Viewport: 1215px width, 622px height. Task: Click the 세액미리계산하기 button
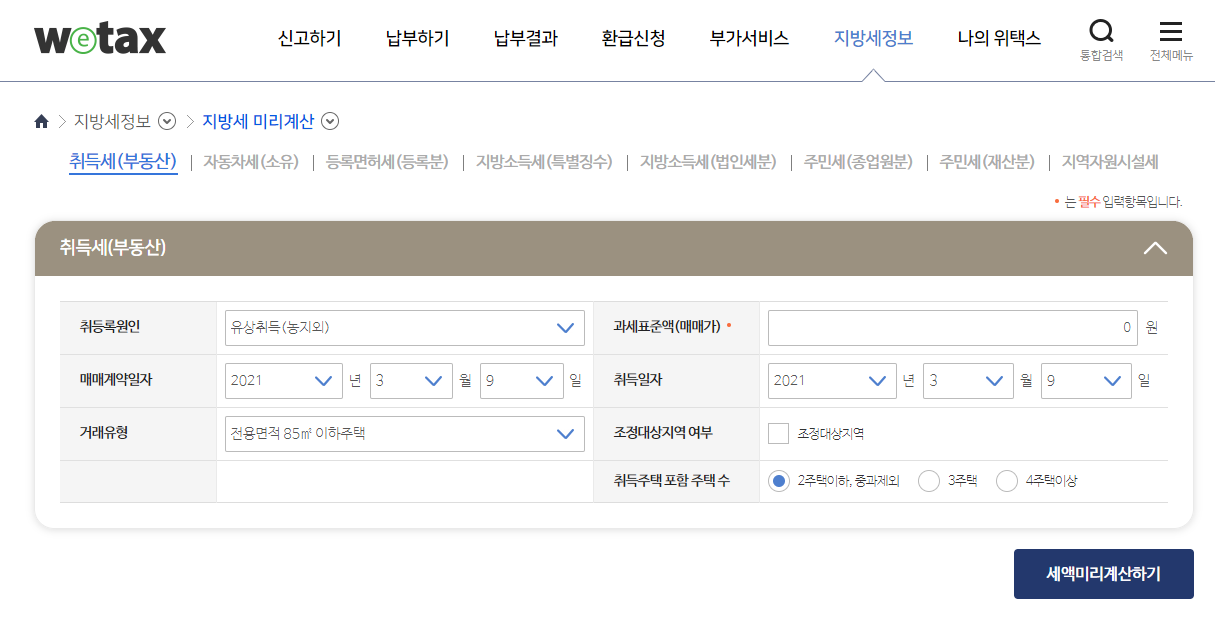point(1104,574)
